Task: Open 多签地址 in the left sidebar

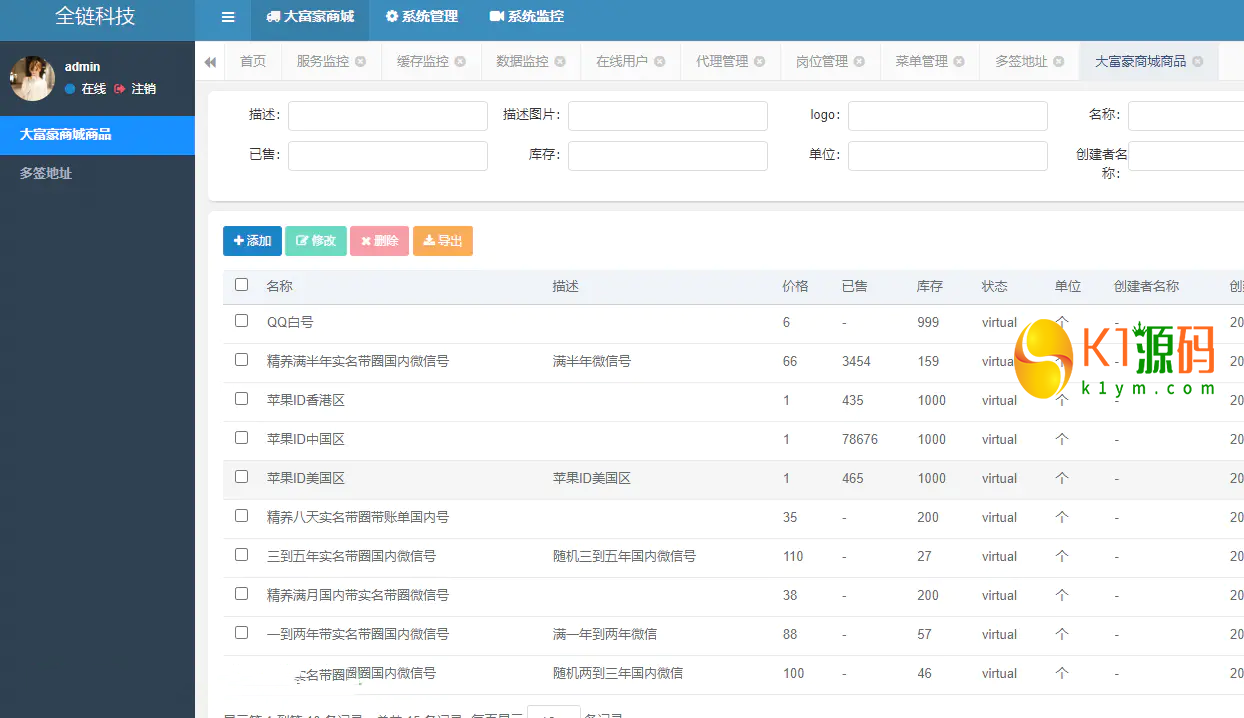Action: (46, 174)
